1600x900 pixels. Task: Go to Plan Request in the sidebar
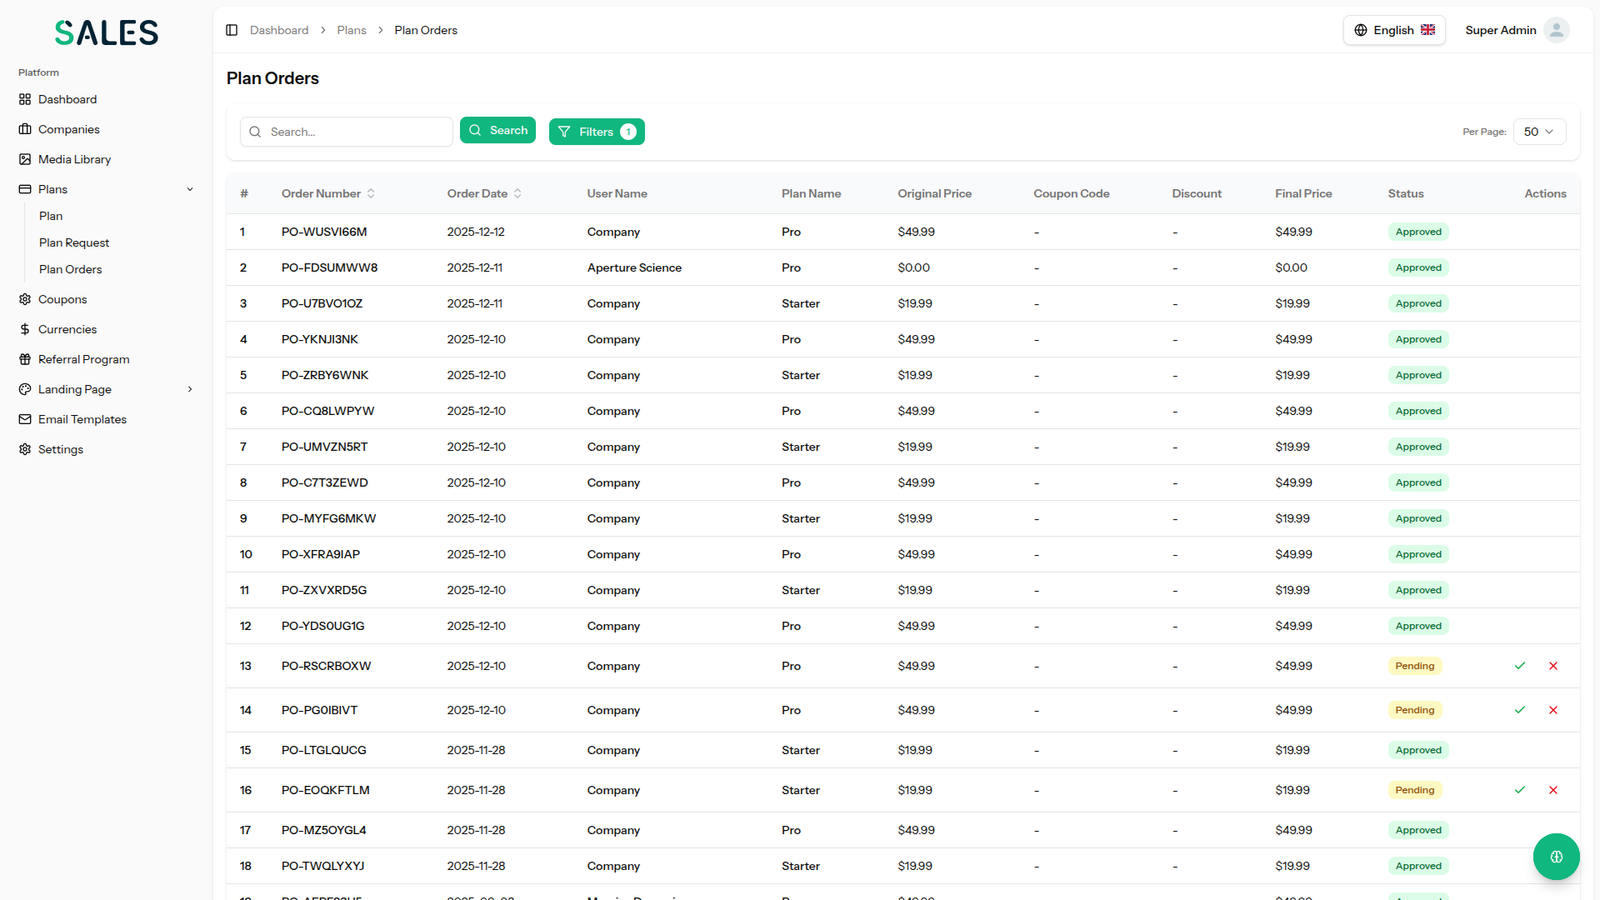pyautogui.click(x=74, y=243)
